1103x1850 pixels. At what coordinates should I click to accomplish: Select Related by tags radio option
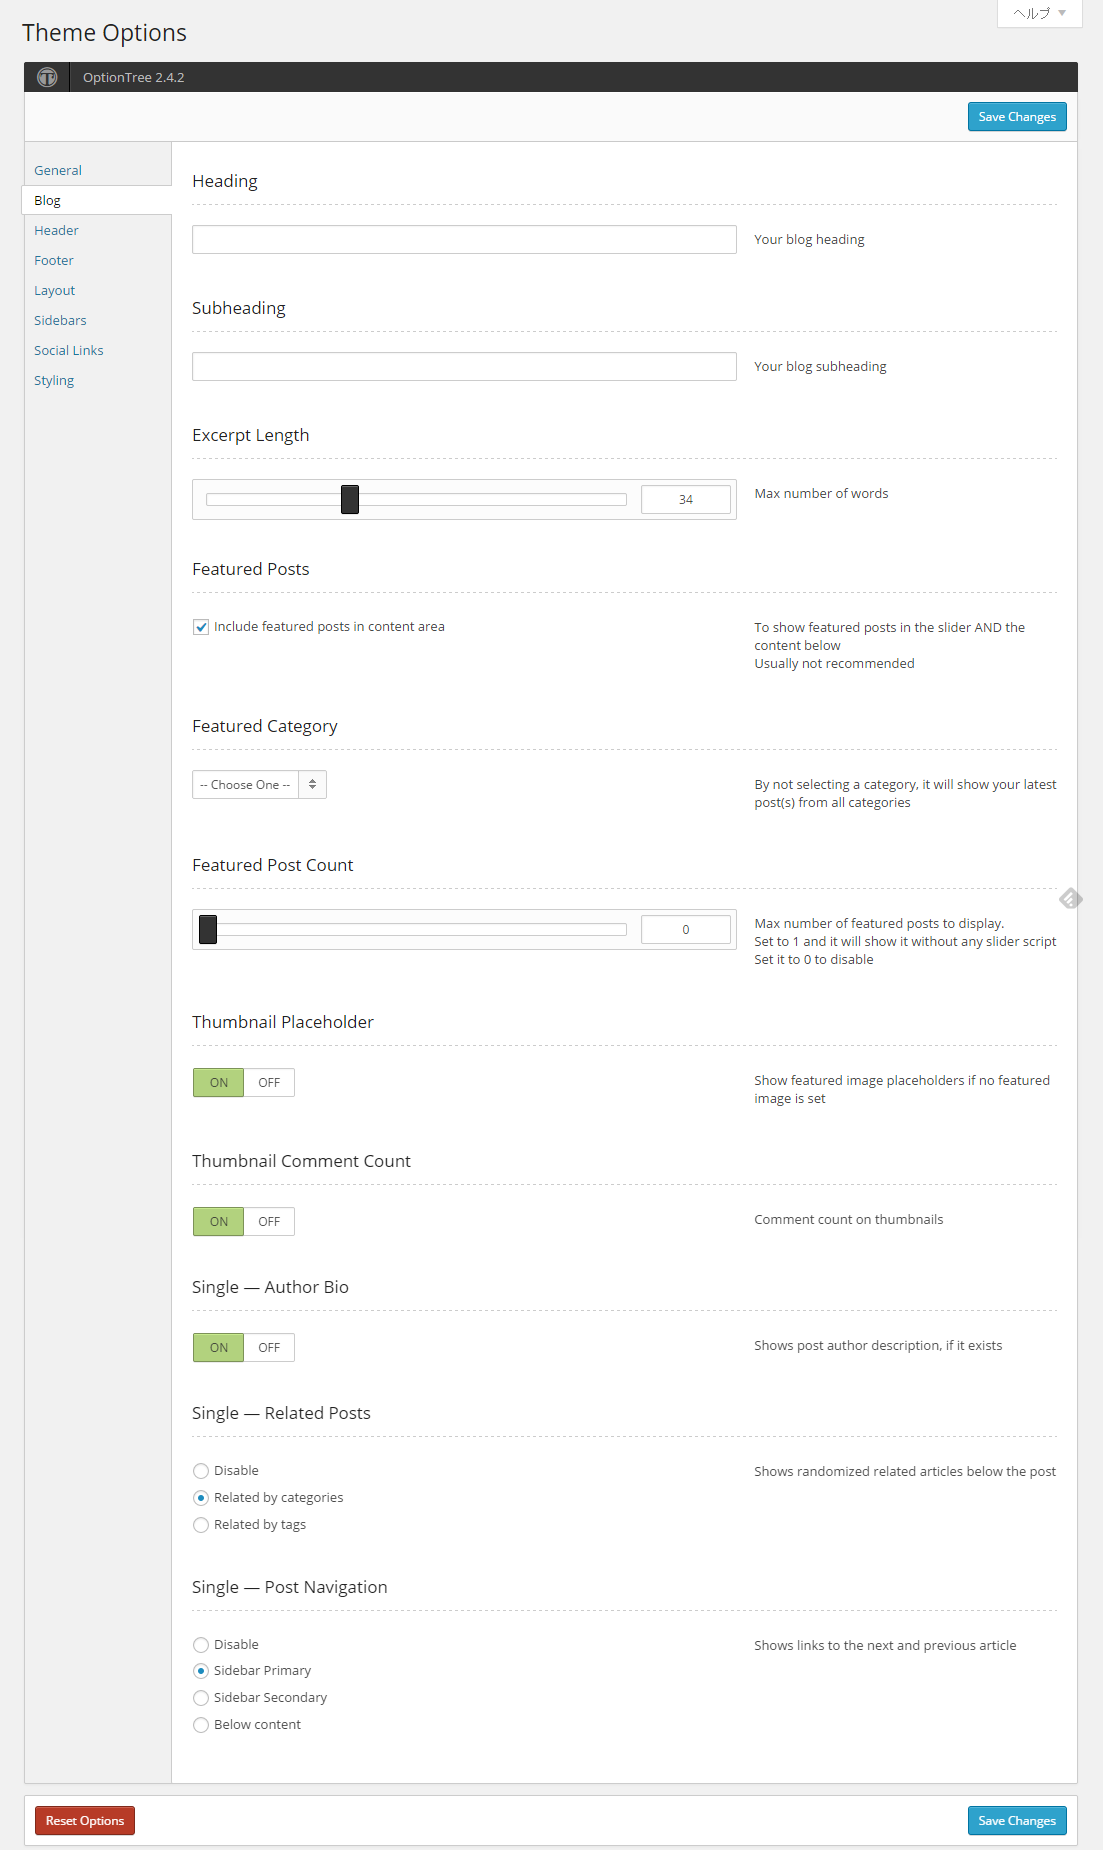coord(201,1525)
